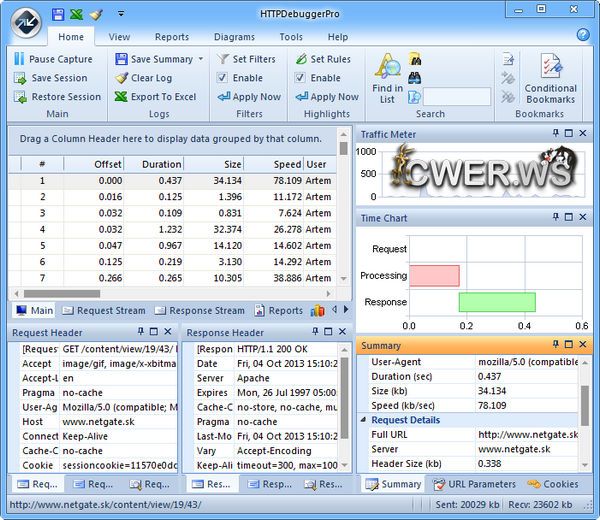Viewport: 600px width, 520px height.
Task: Open Set Filters dialog
Action: (x=246, y=59)
